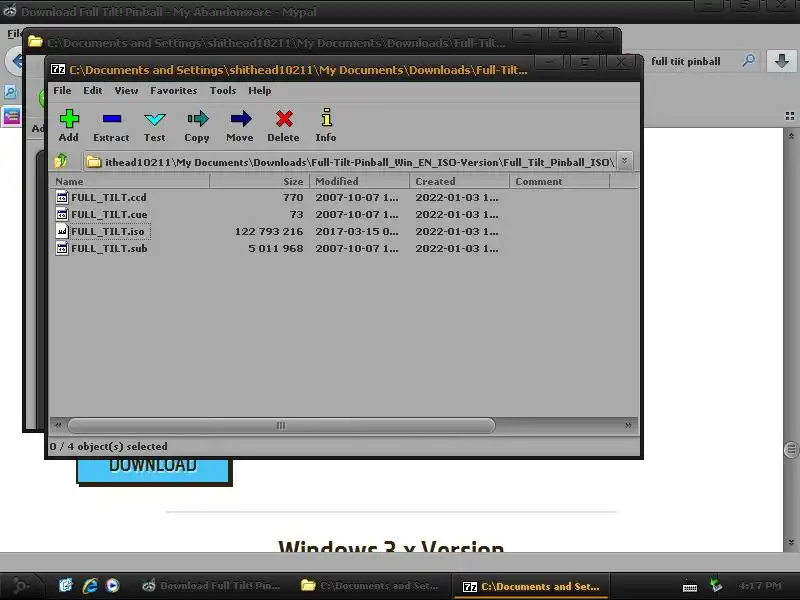Click the FULL_TILT.cue file icon

pyautogui.click(x=62, y=214)
